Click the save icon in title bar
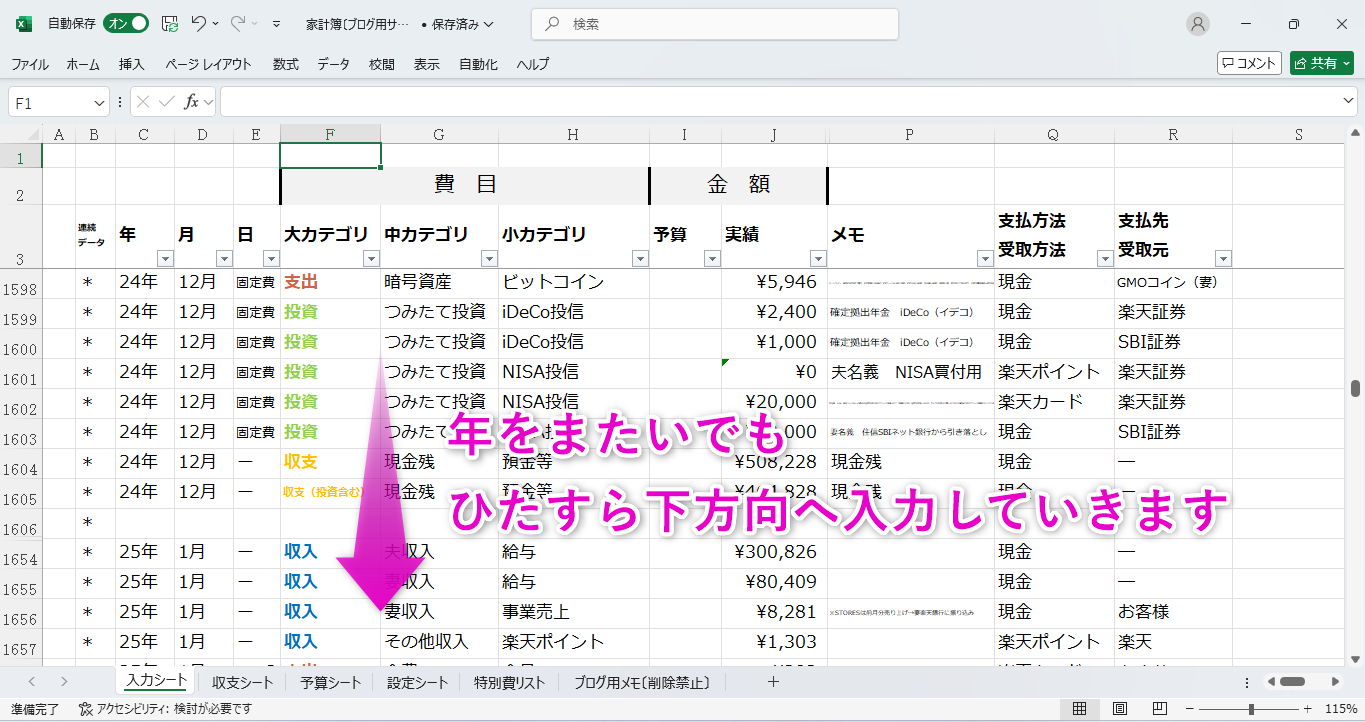The width and height of the screenshot is (1365, 722). pos(170,24)
